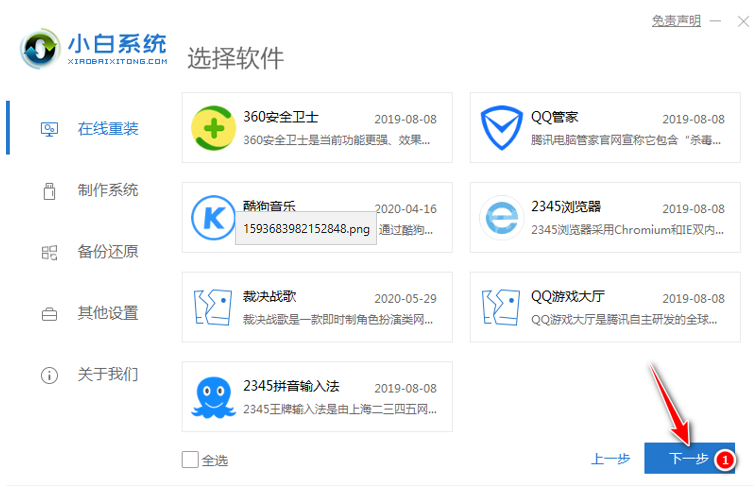Click the 2345拼音输入法 octopus icon
Viewport: 755px width, 489px height.
coord(213,397)
